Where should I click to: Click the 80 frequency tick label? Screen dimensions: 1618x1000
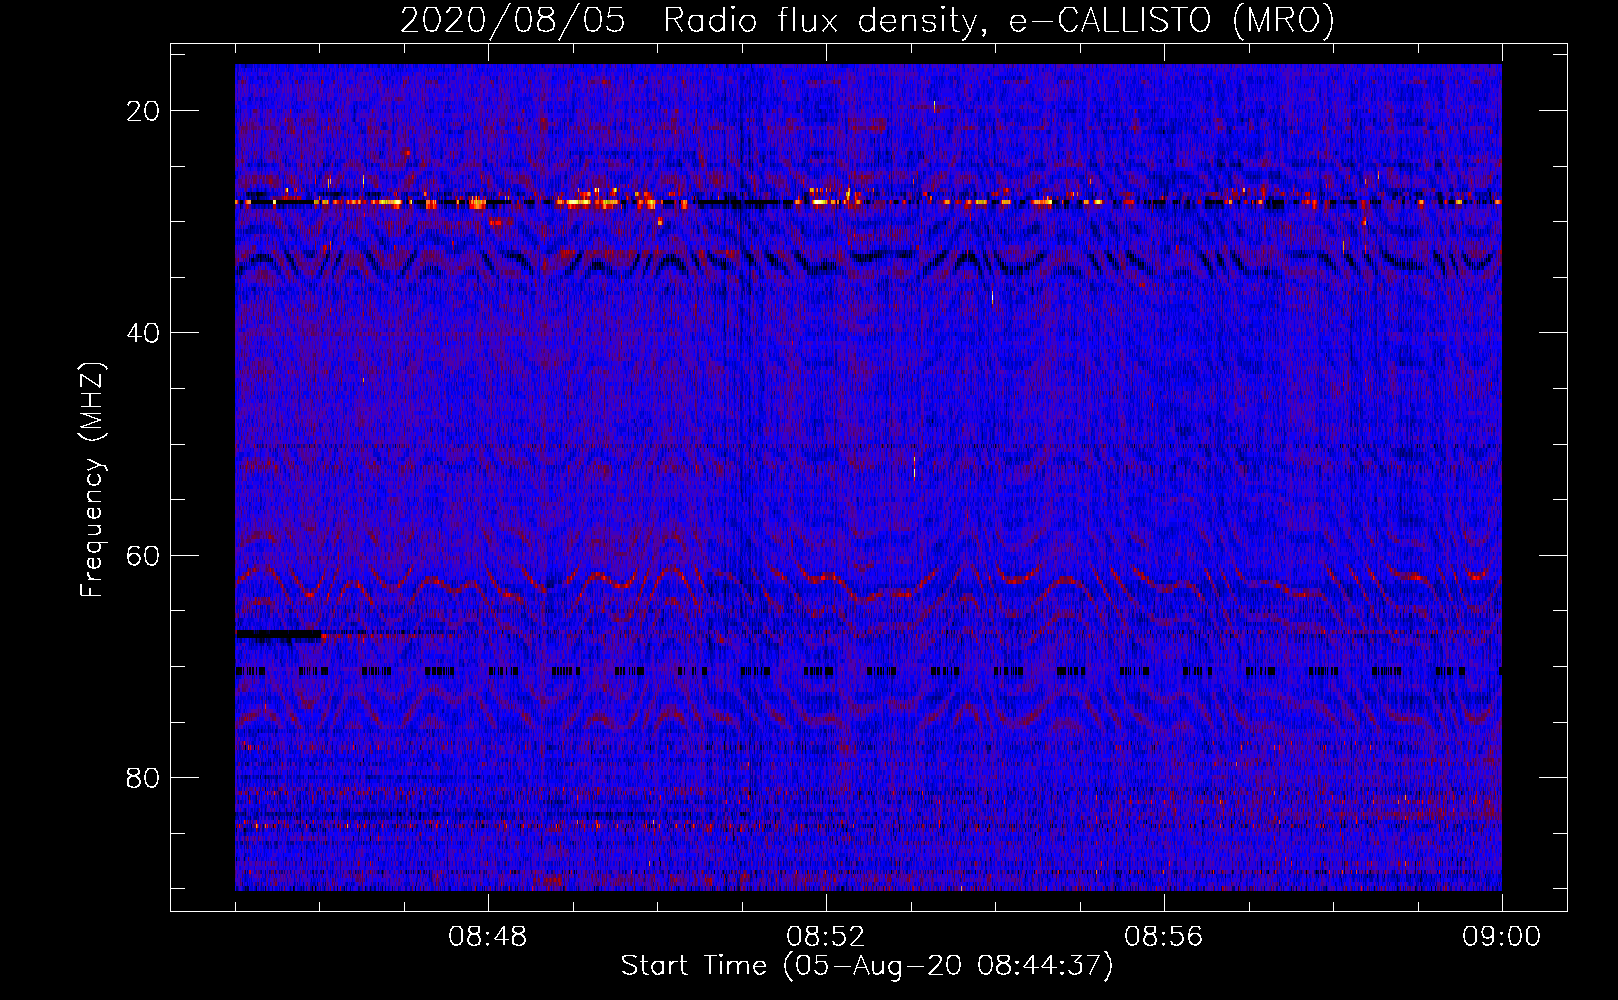tap(144, 777)
